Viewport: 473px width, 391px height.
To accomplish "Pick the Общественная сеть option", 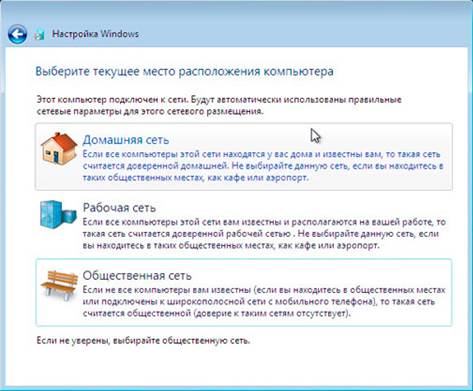I will click(x=244, y=292).
